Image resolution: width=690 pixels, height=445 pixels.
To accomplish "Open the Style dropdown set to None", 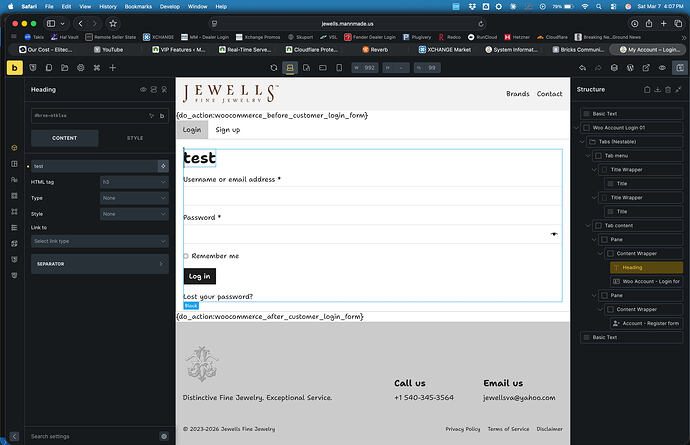I will pyautogui.click(x=134, y=214).
